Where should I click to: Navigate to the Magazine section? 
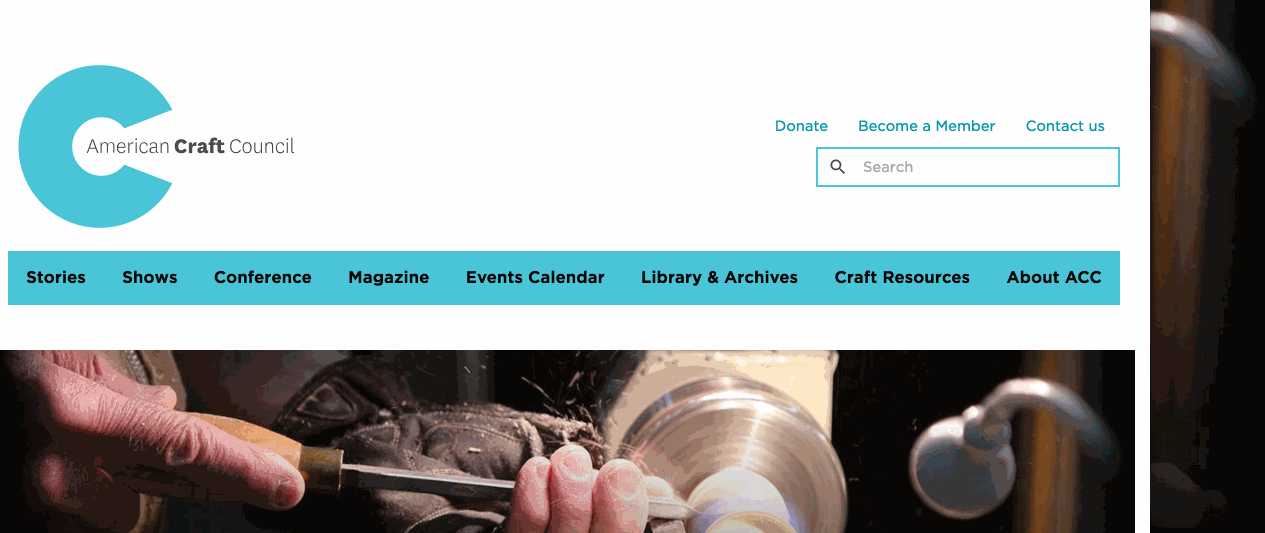pyautogui.click(x=389, y=277)
